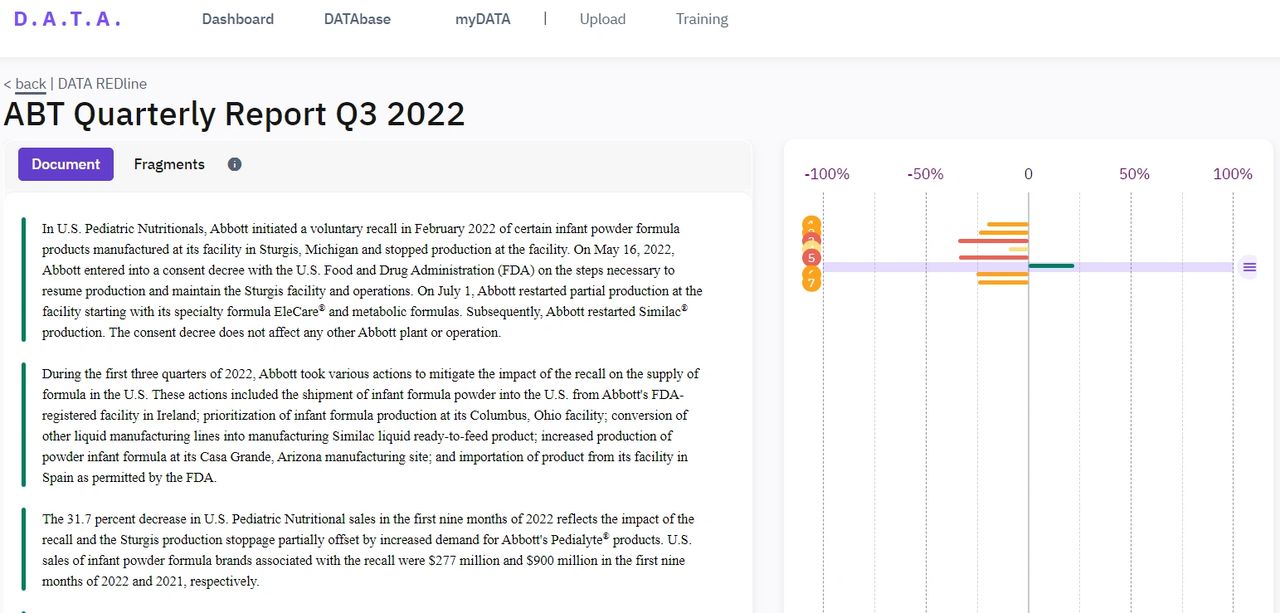Open the menu icon at the highlighted chart row

point(1248,267)
